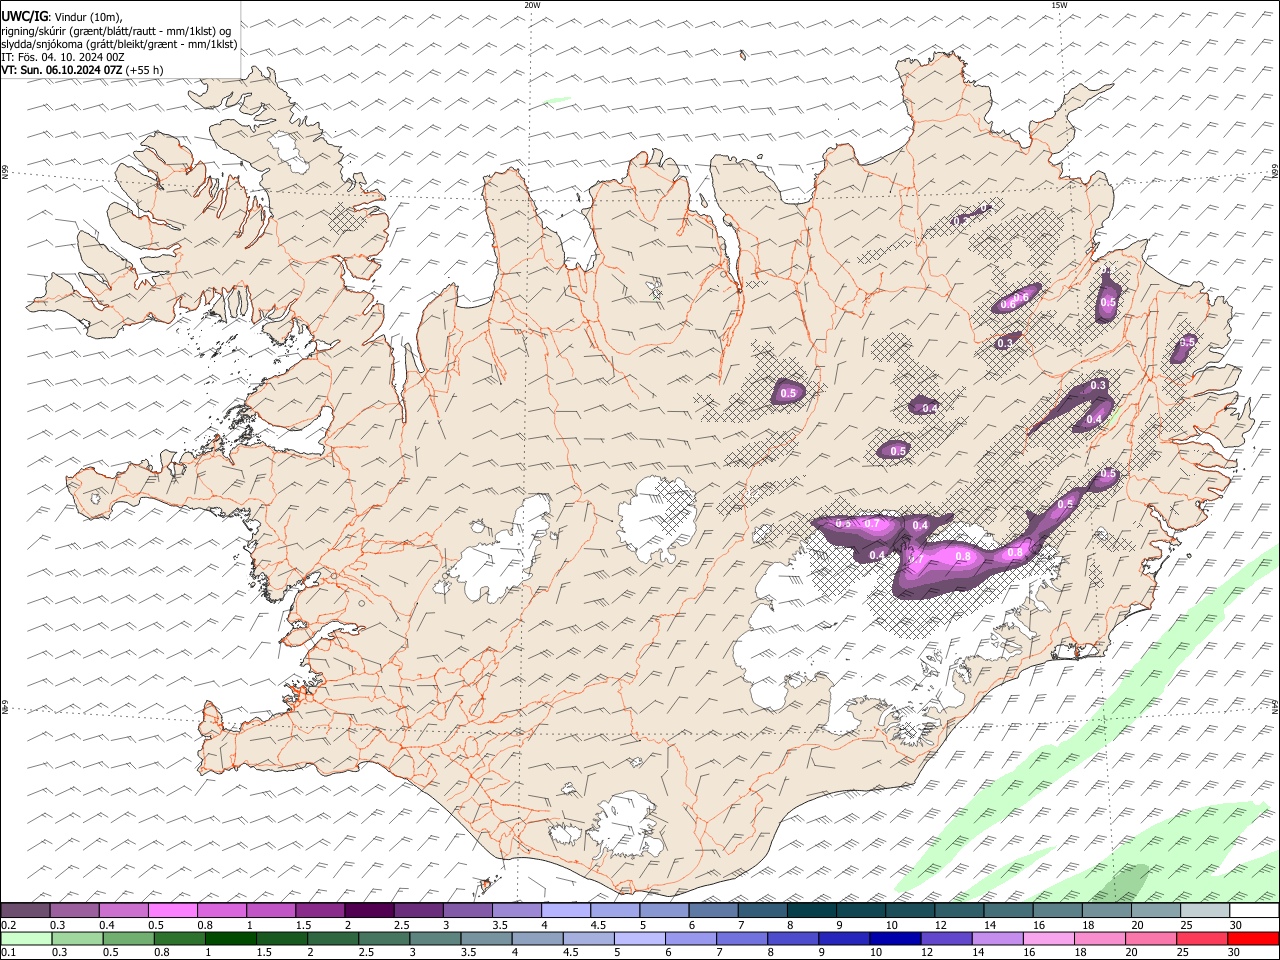Select the 3–3.5 swatch in upper legend bar
Viewport: 1280px width, 960px height.
[x=467, y=911]
